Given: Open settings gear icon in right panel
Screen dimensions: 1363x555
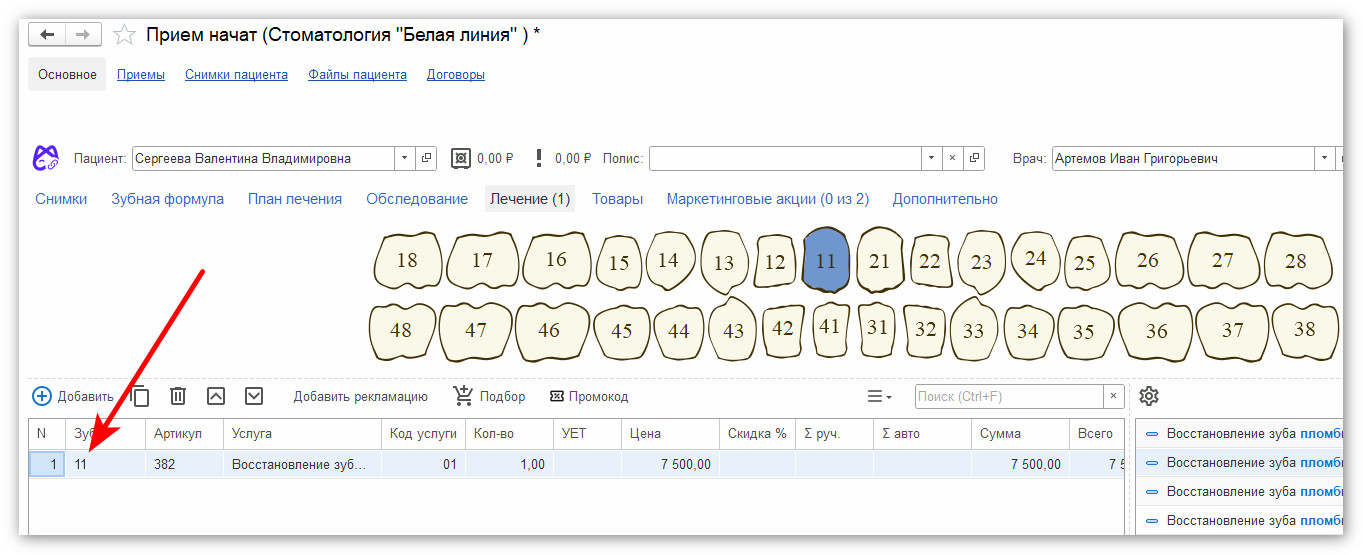Looking at the screenshot, I should (x=1149, y=396).
